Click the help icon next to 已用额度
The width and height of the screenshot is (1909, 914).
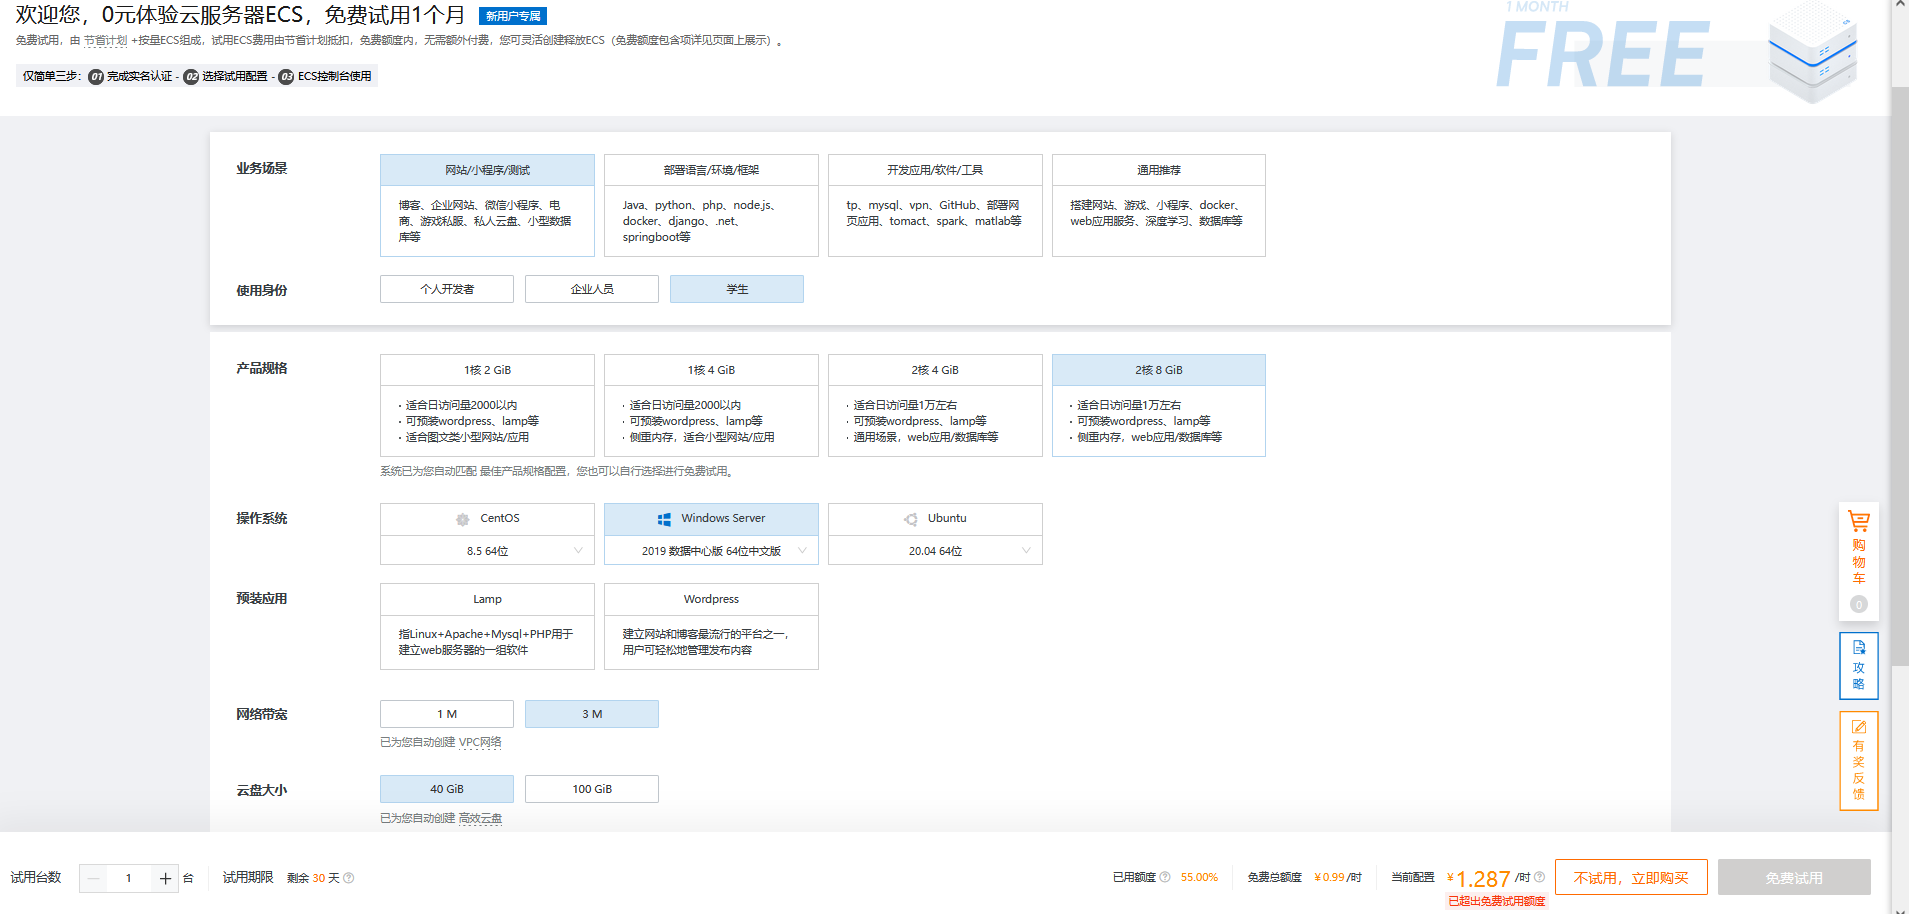coord(1165,877)
